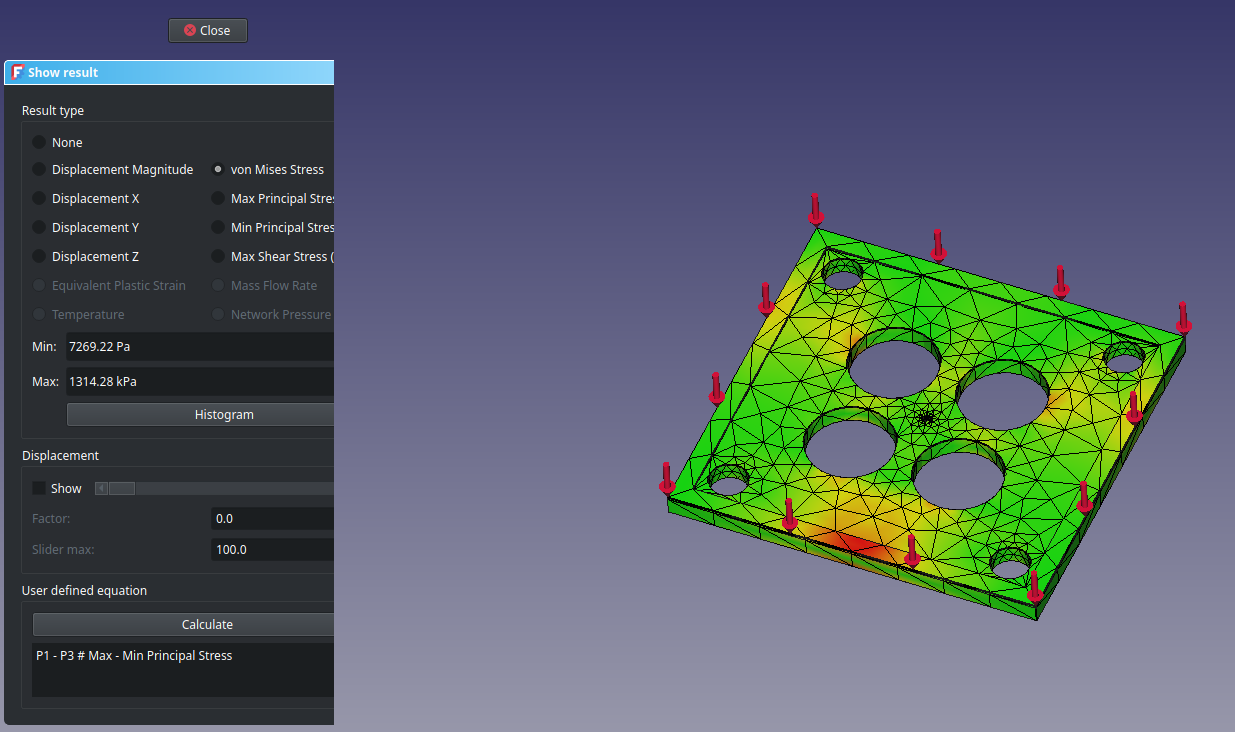
Task: Click the Min value field
Action: coord(198,347)
